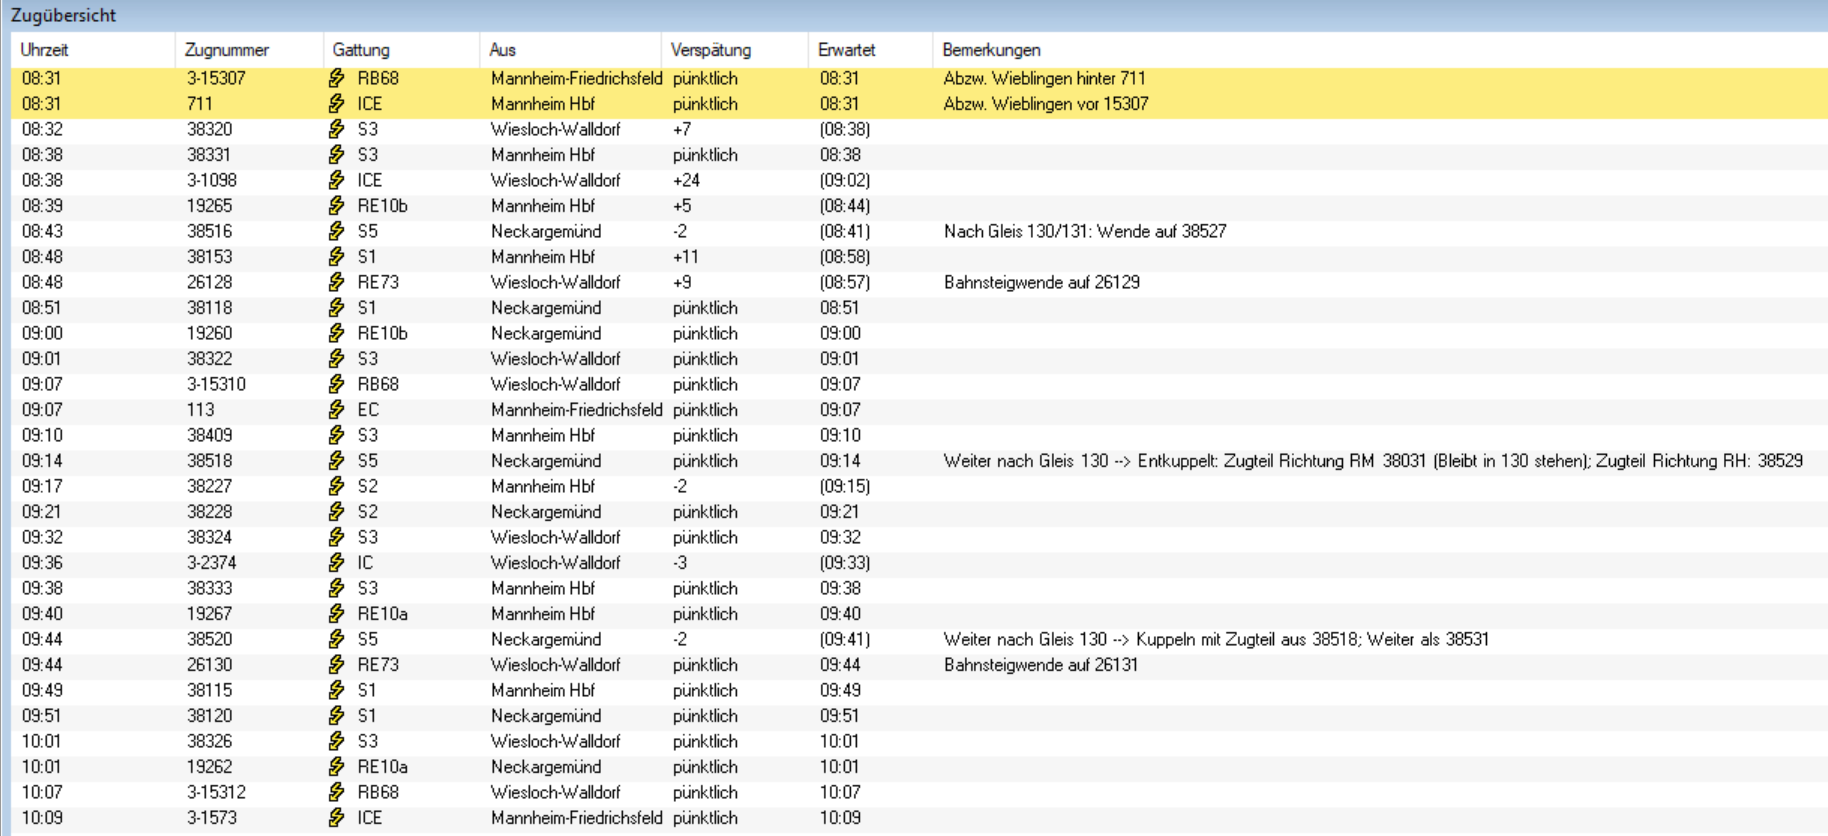Click the +24 delay entry
The width and height of the screenshot is (1828, 836).
point(686,180)
